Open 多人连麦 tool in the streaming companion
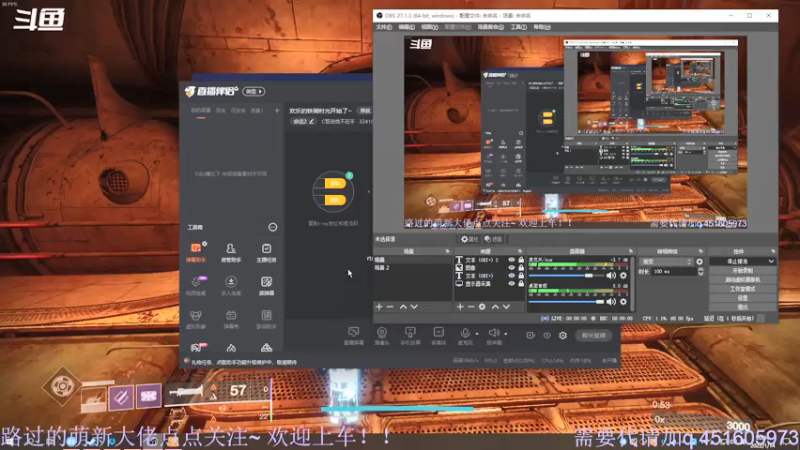Screen dimensions: 800x450 (x=231, y=286)
